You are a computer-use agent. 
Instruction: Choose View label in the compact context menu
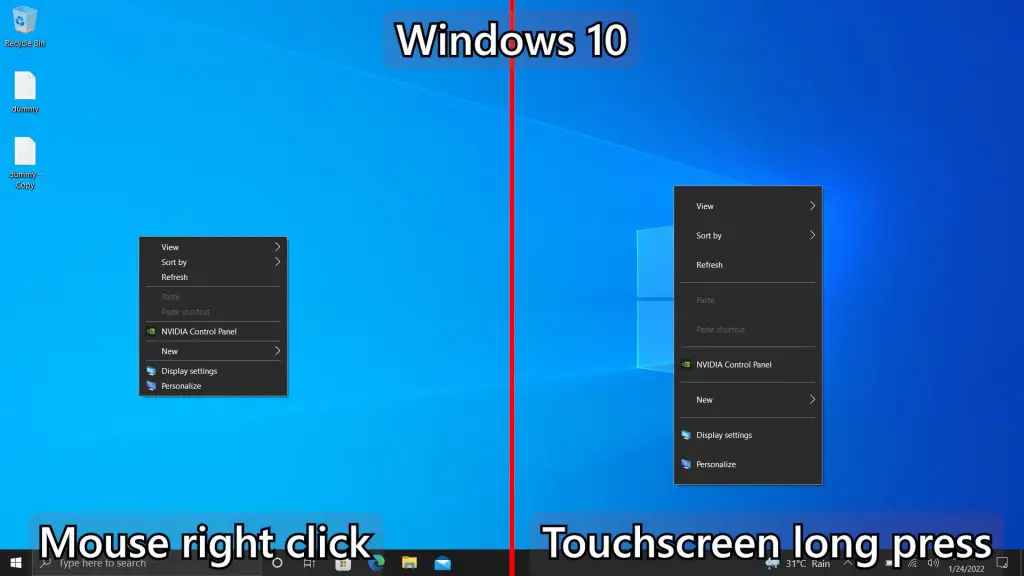[170, 248]
